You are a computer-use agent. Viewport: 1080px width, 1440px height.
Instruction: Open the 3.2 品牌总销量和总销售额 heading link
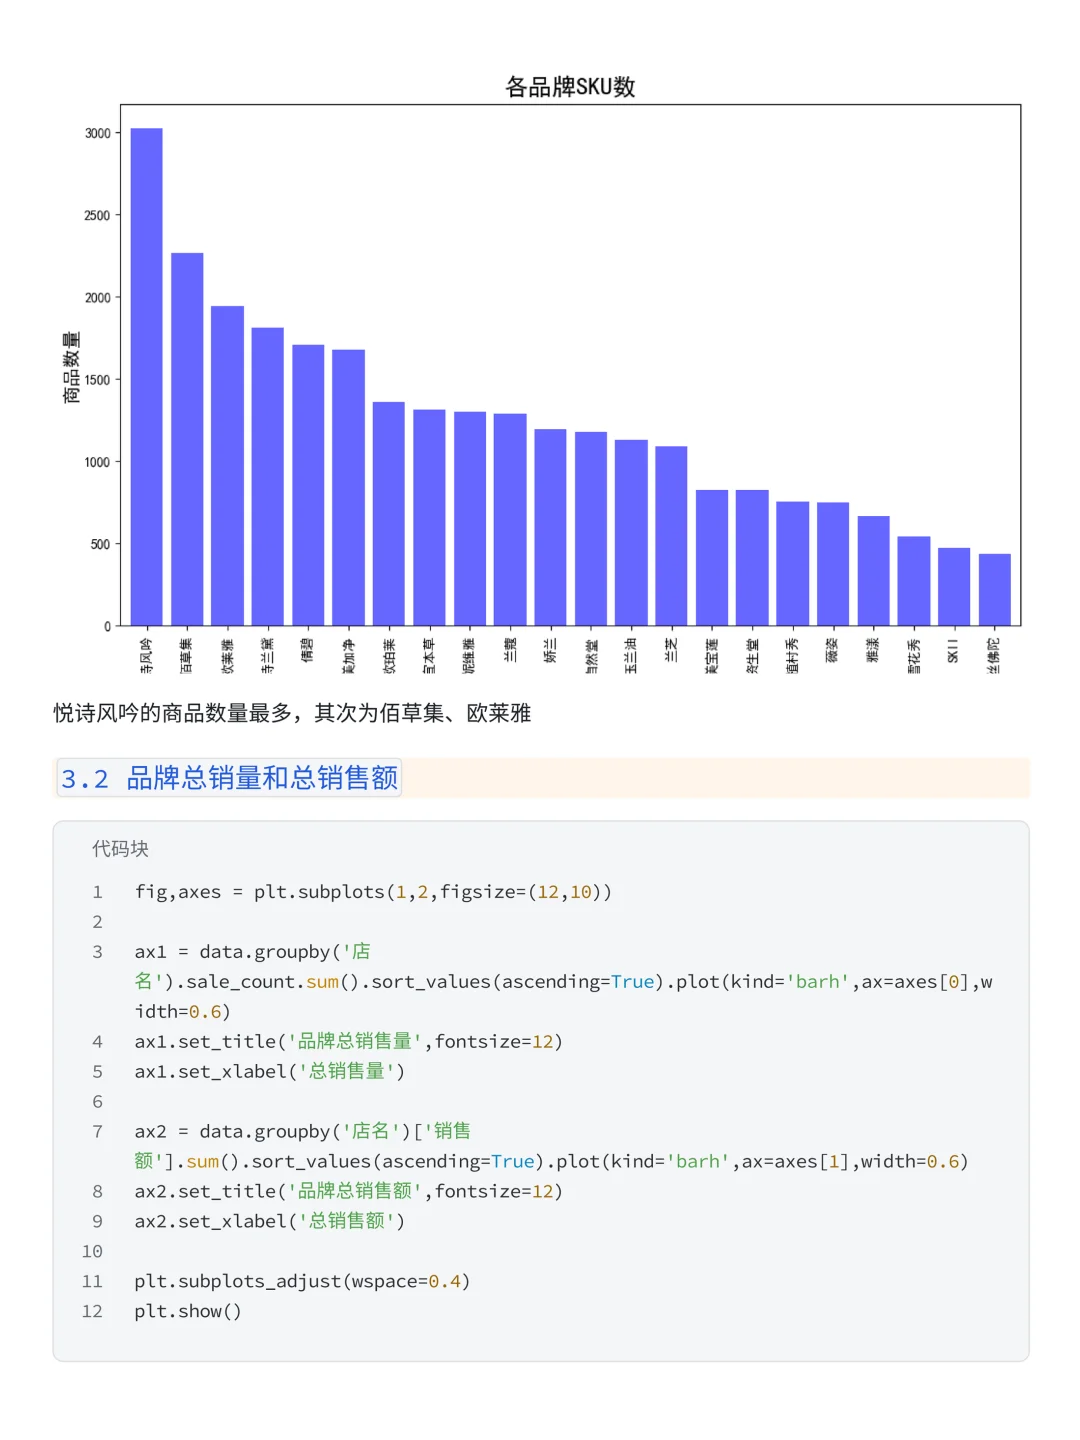[x=230, y=778]
